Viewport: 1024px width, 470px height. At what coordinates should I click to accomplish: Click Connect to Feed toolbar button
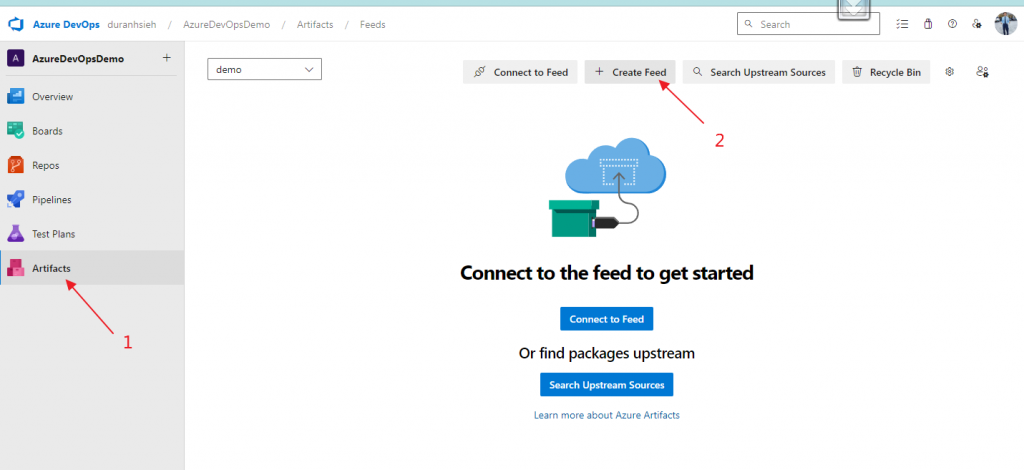pos(520,72)
